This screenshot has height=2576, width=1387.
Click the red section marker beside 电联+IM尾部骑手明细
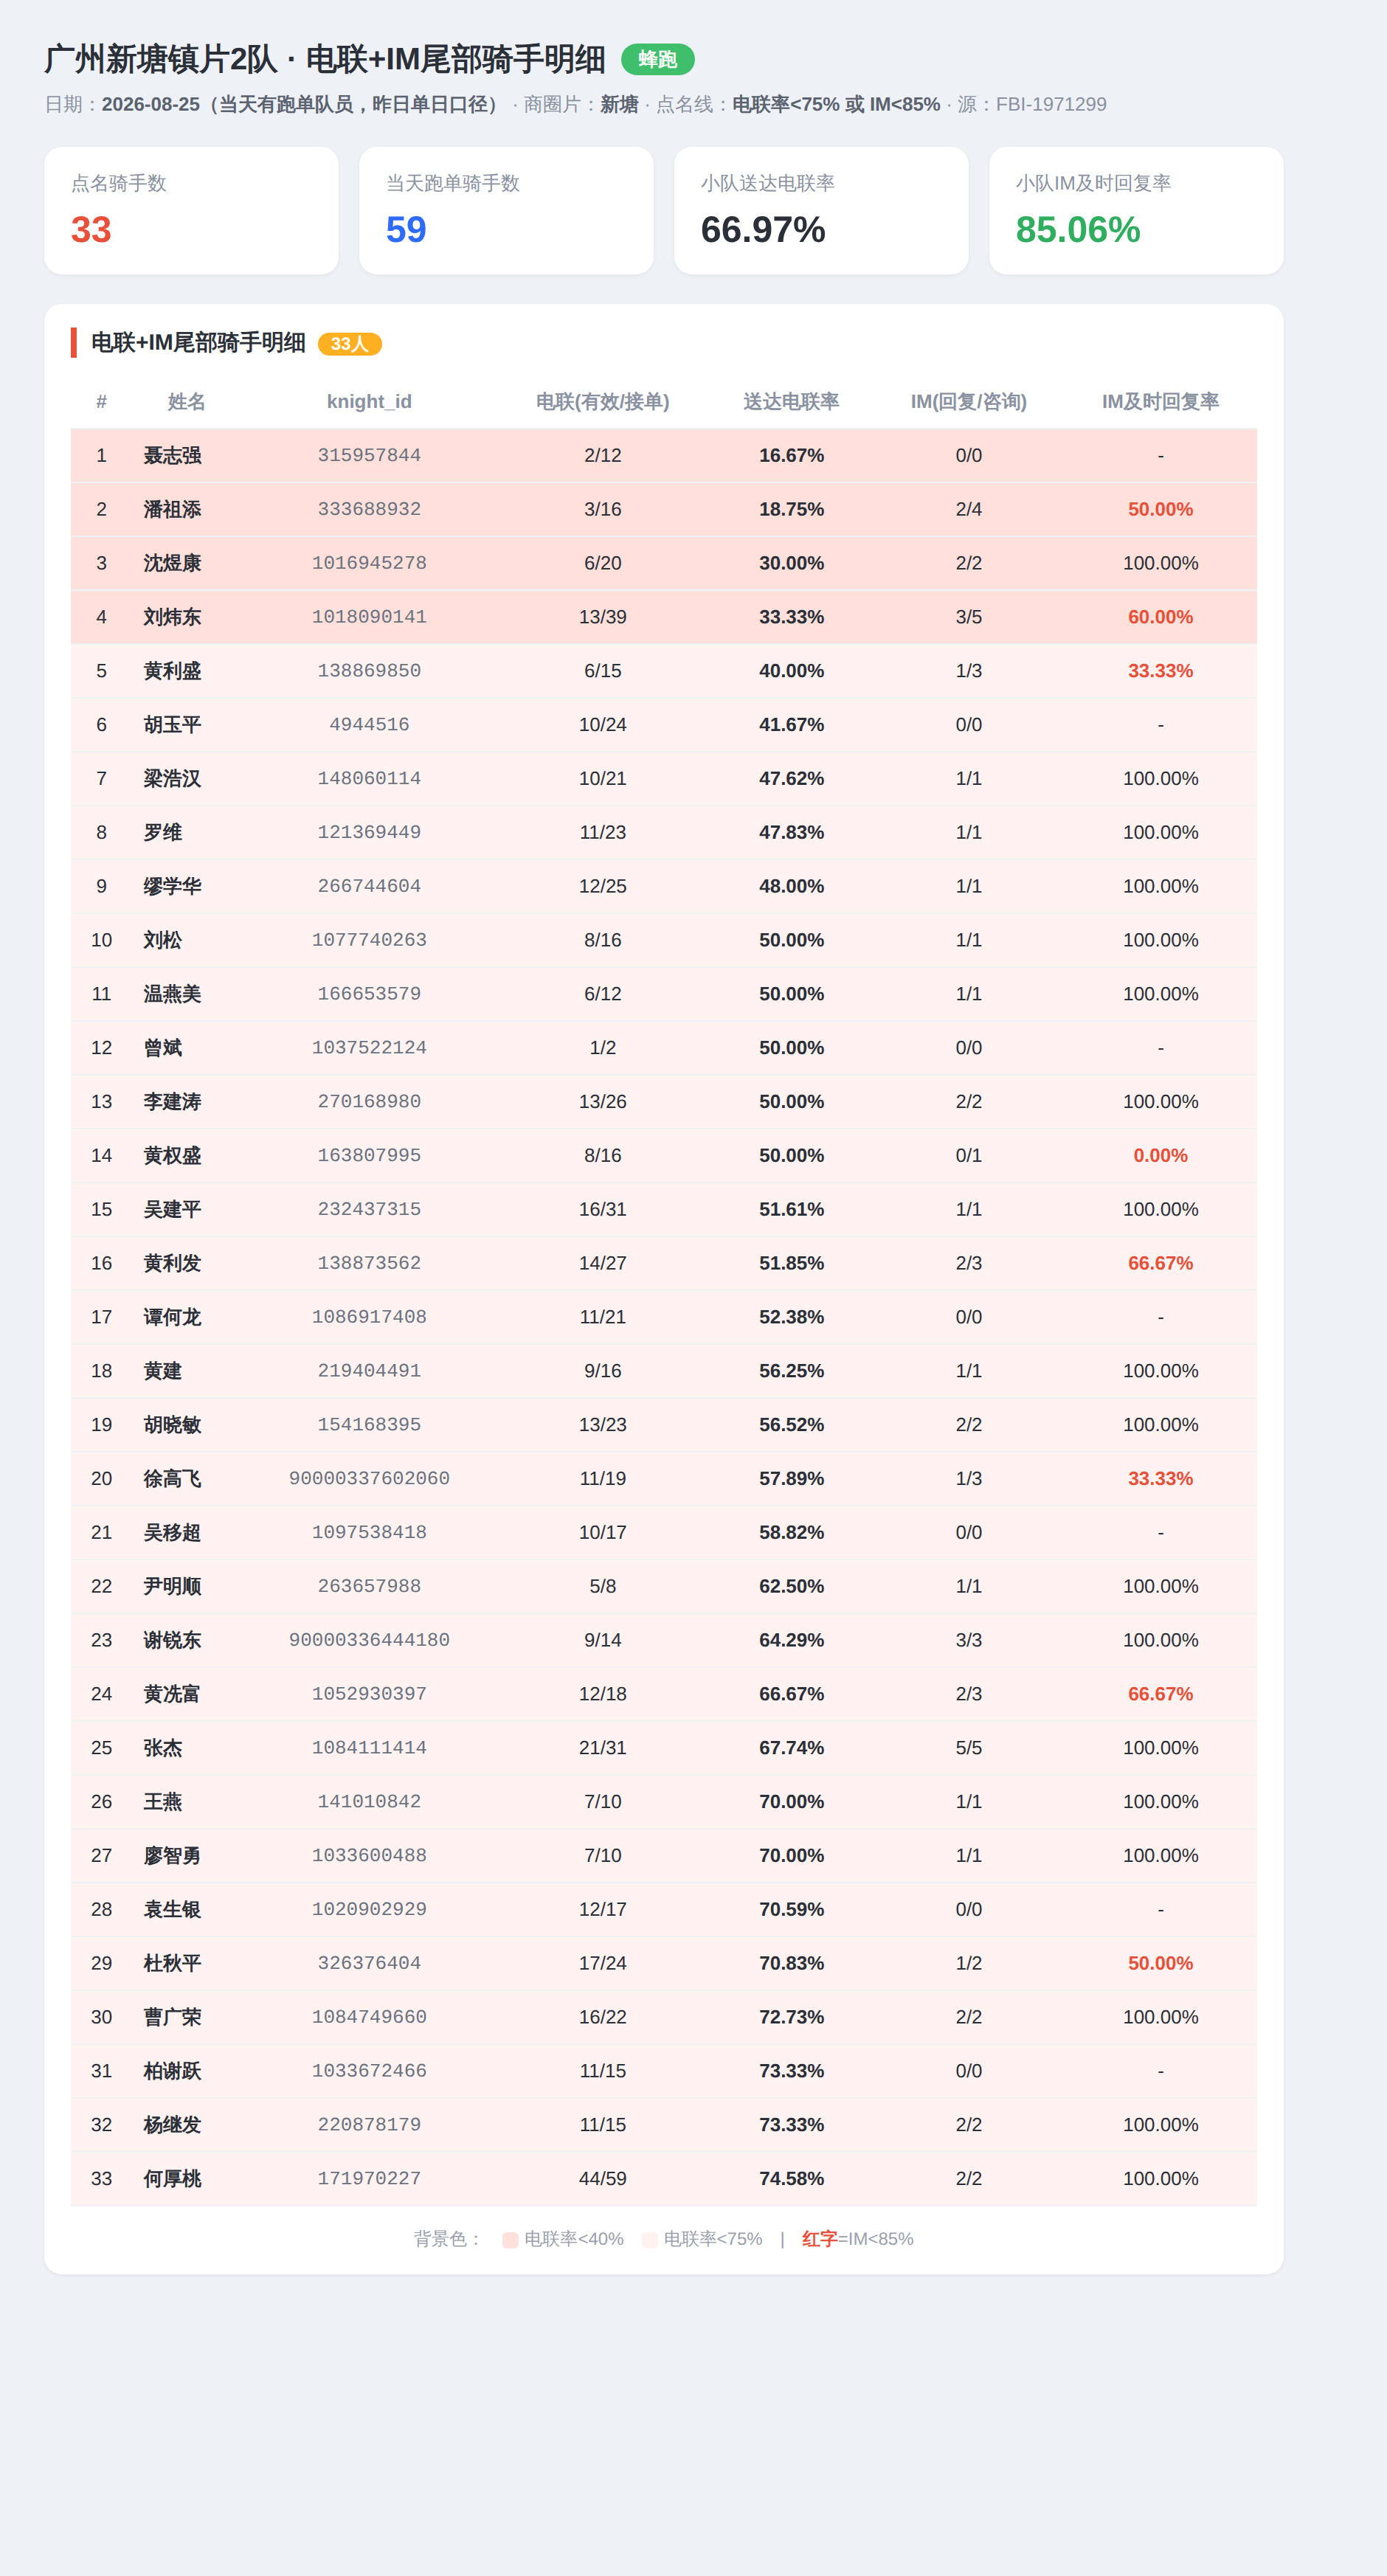click(74, 342)
